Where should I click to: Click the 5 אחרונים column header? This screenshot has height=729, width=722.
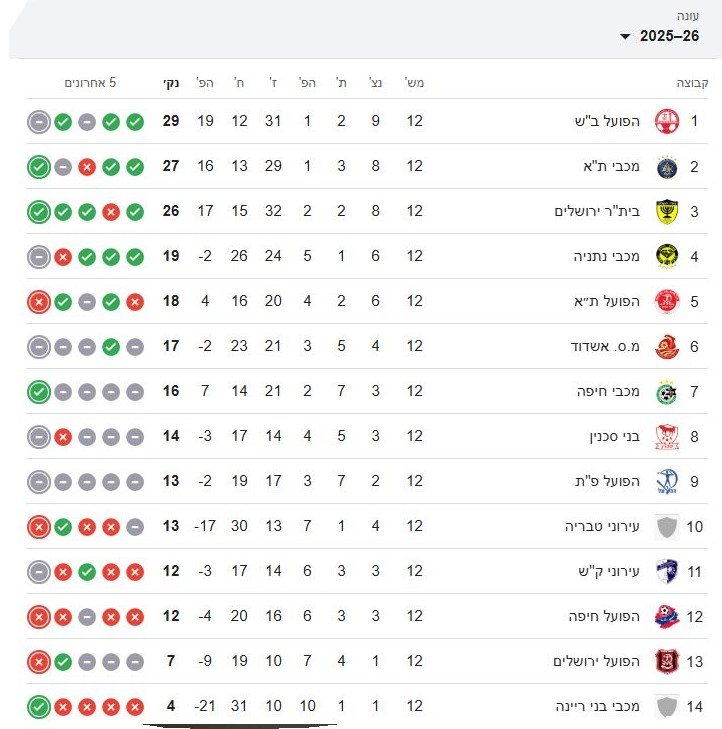(90, 82)
